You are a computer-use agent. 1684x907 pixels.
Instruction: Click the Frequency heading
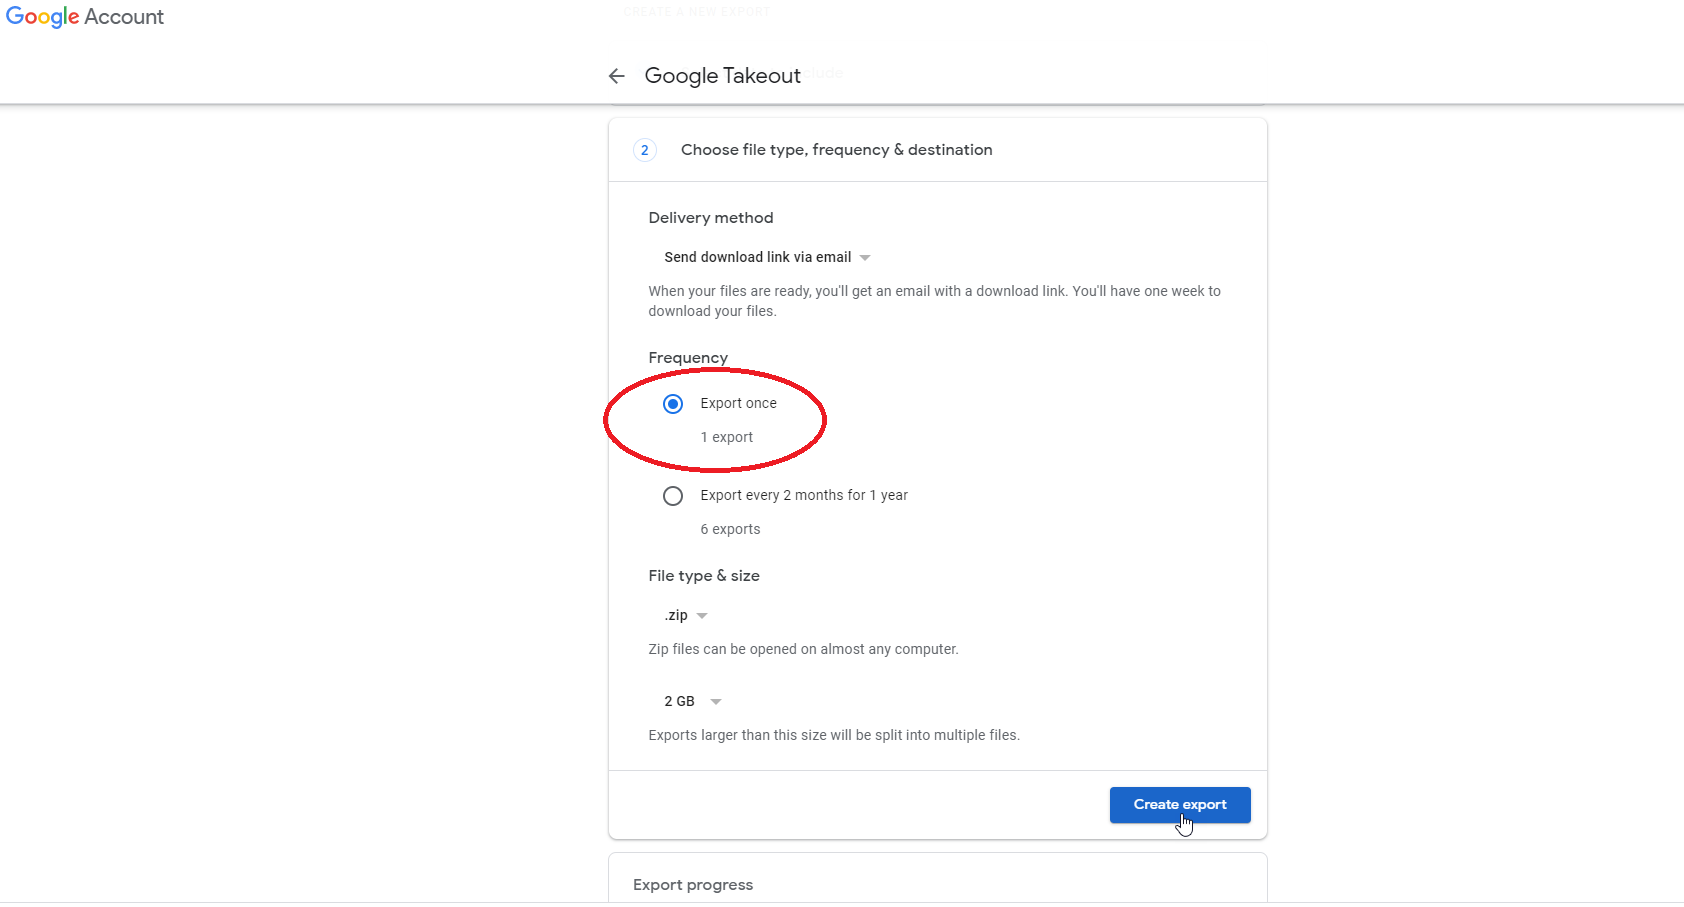pos(688,358)
